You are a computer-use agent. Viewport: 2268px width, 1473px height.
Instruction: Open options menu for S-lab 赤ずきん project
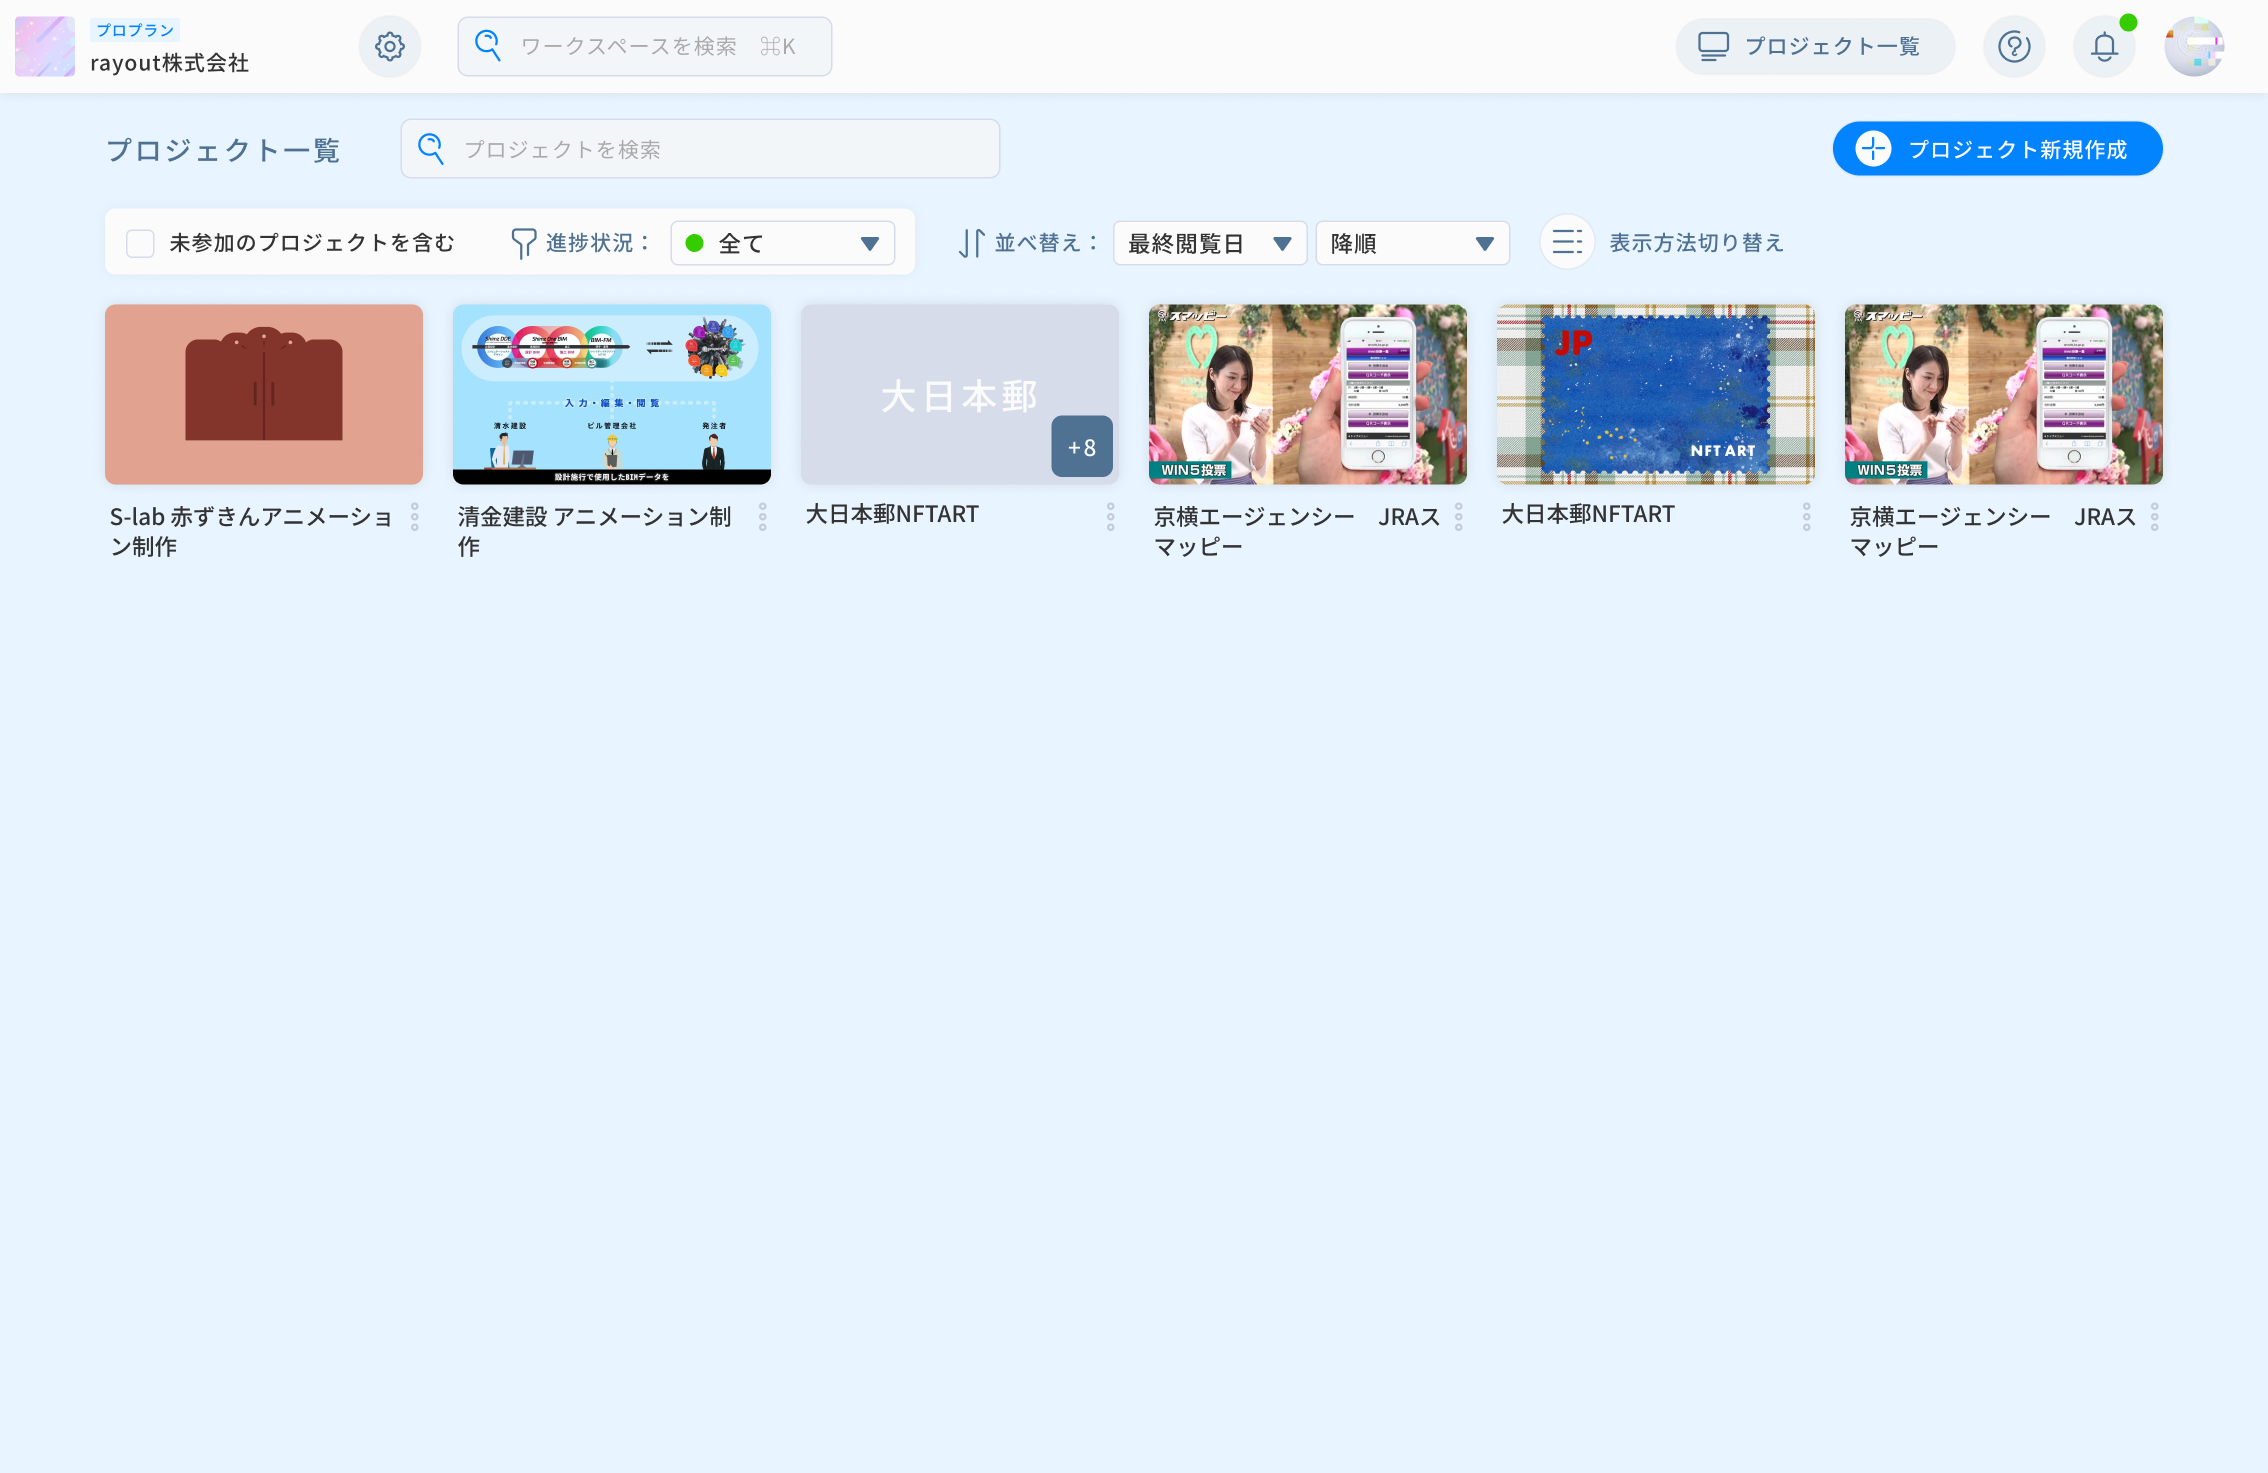coord(414,517)
